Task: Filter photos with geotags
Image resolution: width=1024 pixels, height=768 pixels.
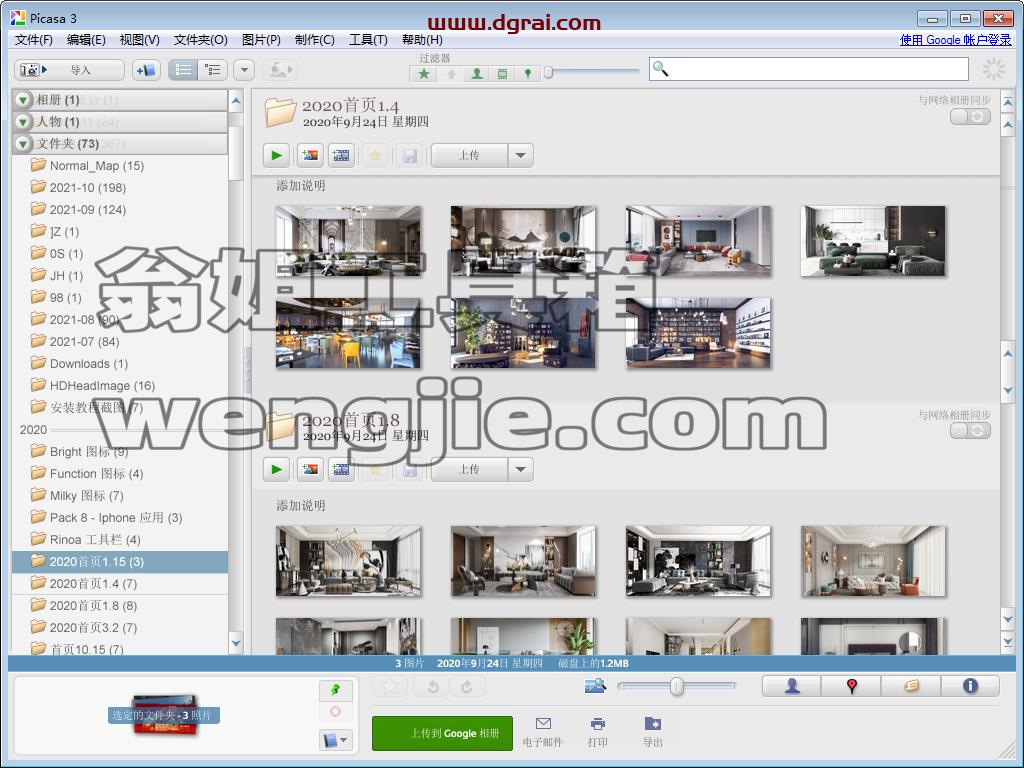Action: tap(528, 74)
